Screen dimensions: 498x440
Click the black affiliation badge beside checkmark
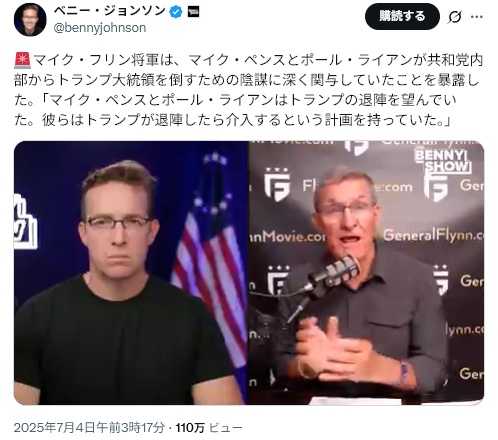(193, 12)
